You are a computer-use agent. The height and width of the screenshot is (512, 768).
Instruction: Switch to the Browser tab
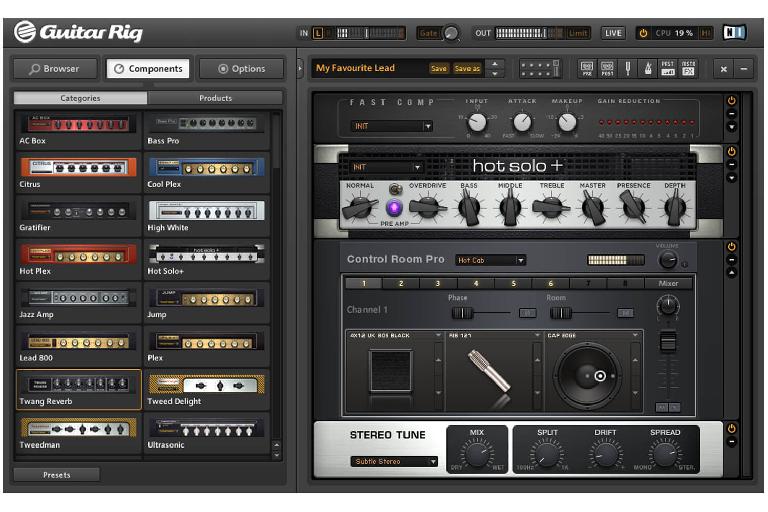click(54, 69)
